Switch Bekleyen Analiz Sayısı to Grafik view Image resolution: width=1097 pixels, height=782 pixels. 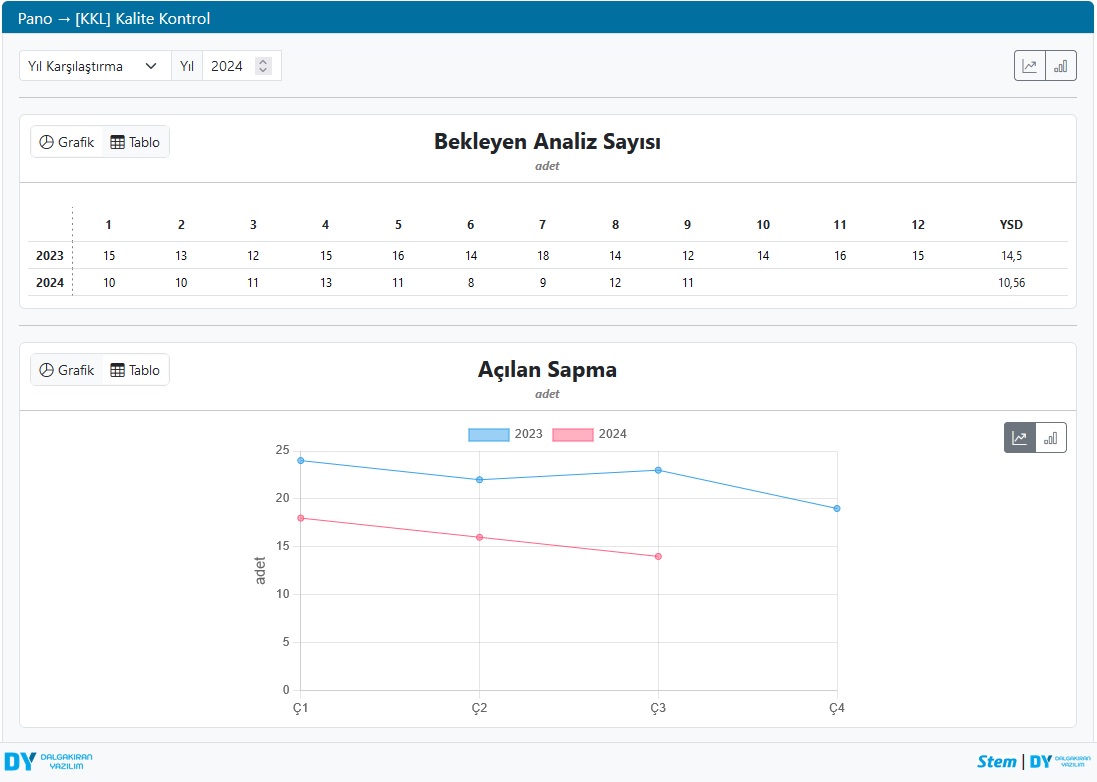click(67, 142)
